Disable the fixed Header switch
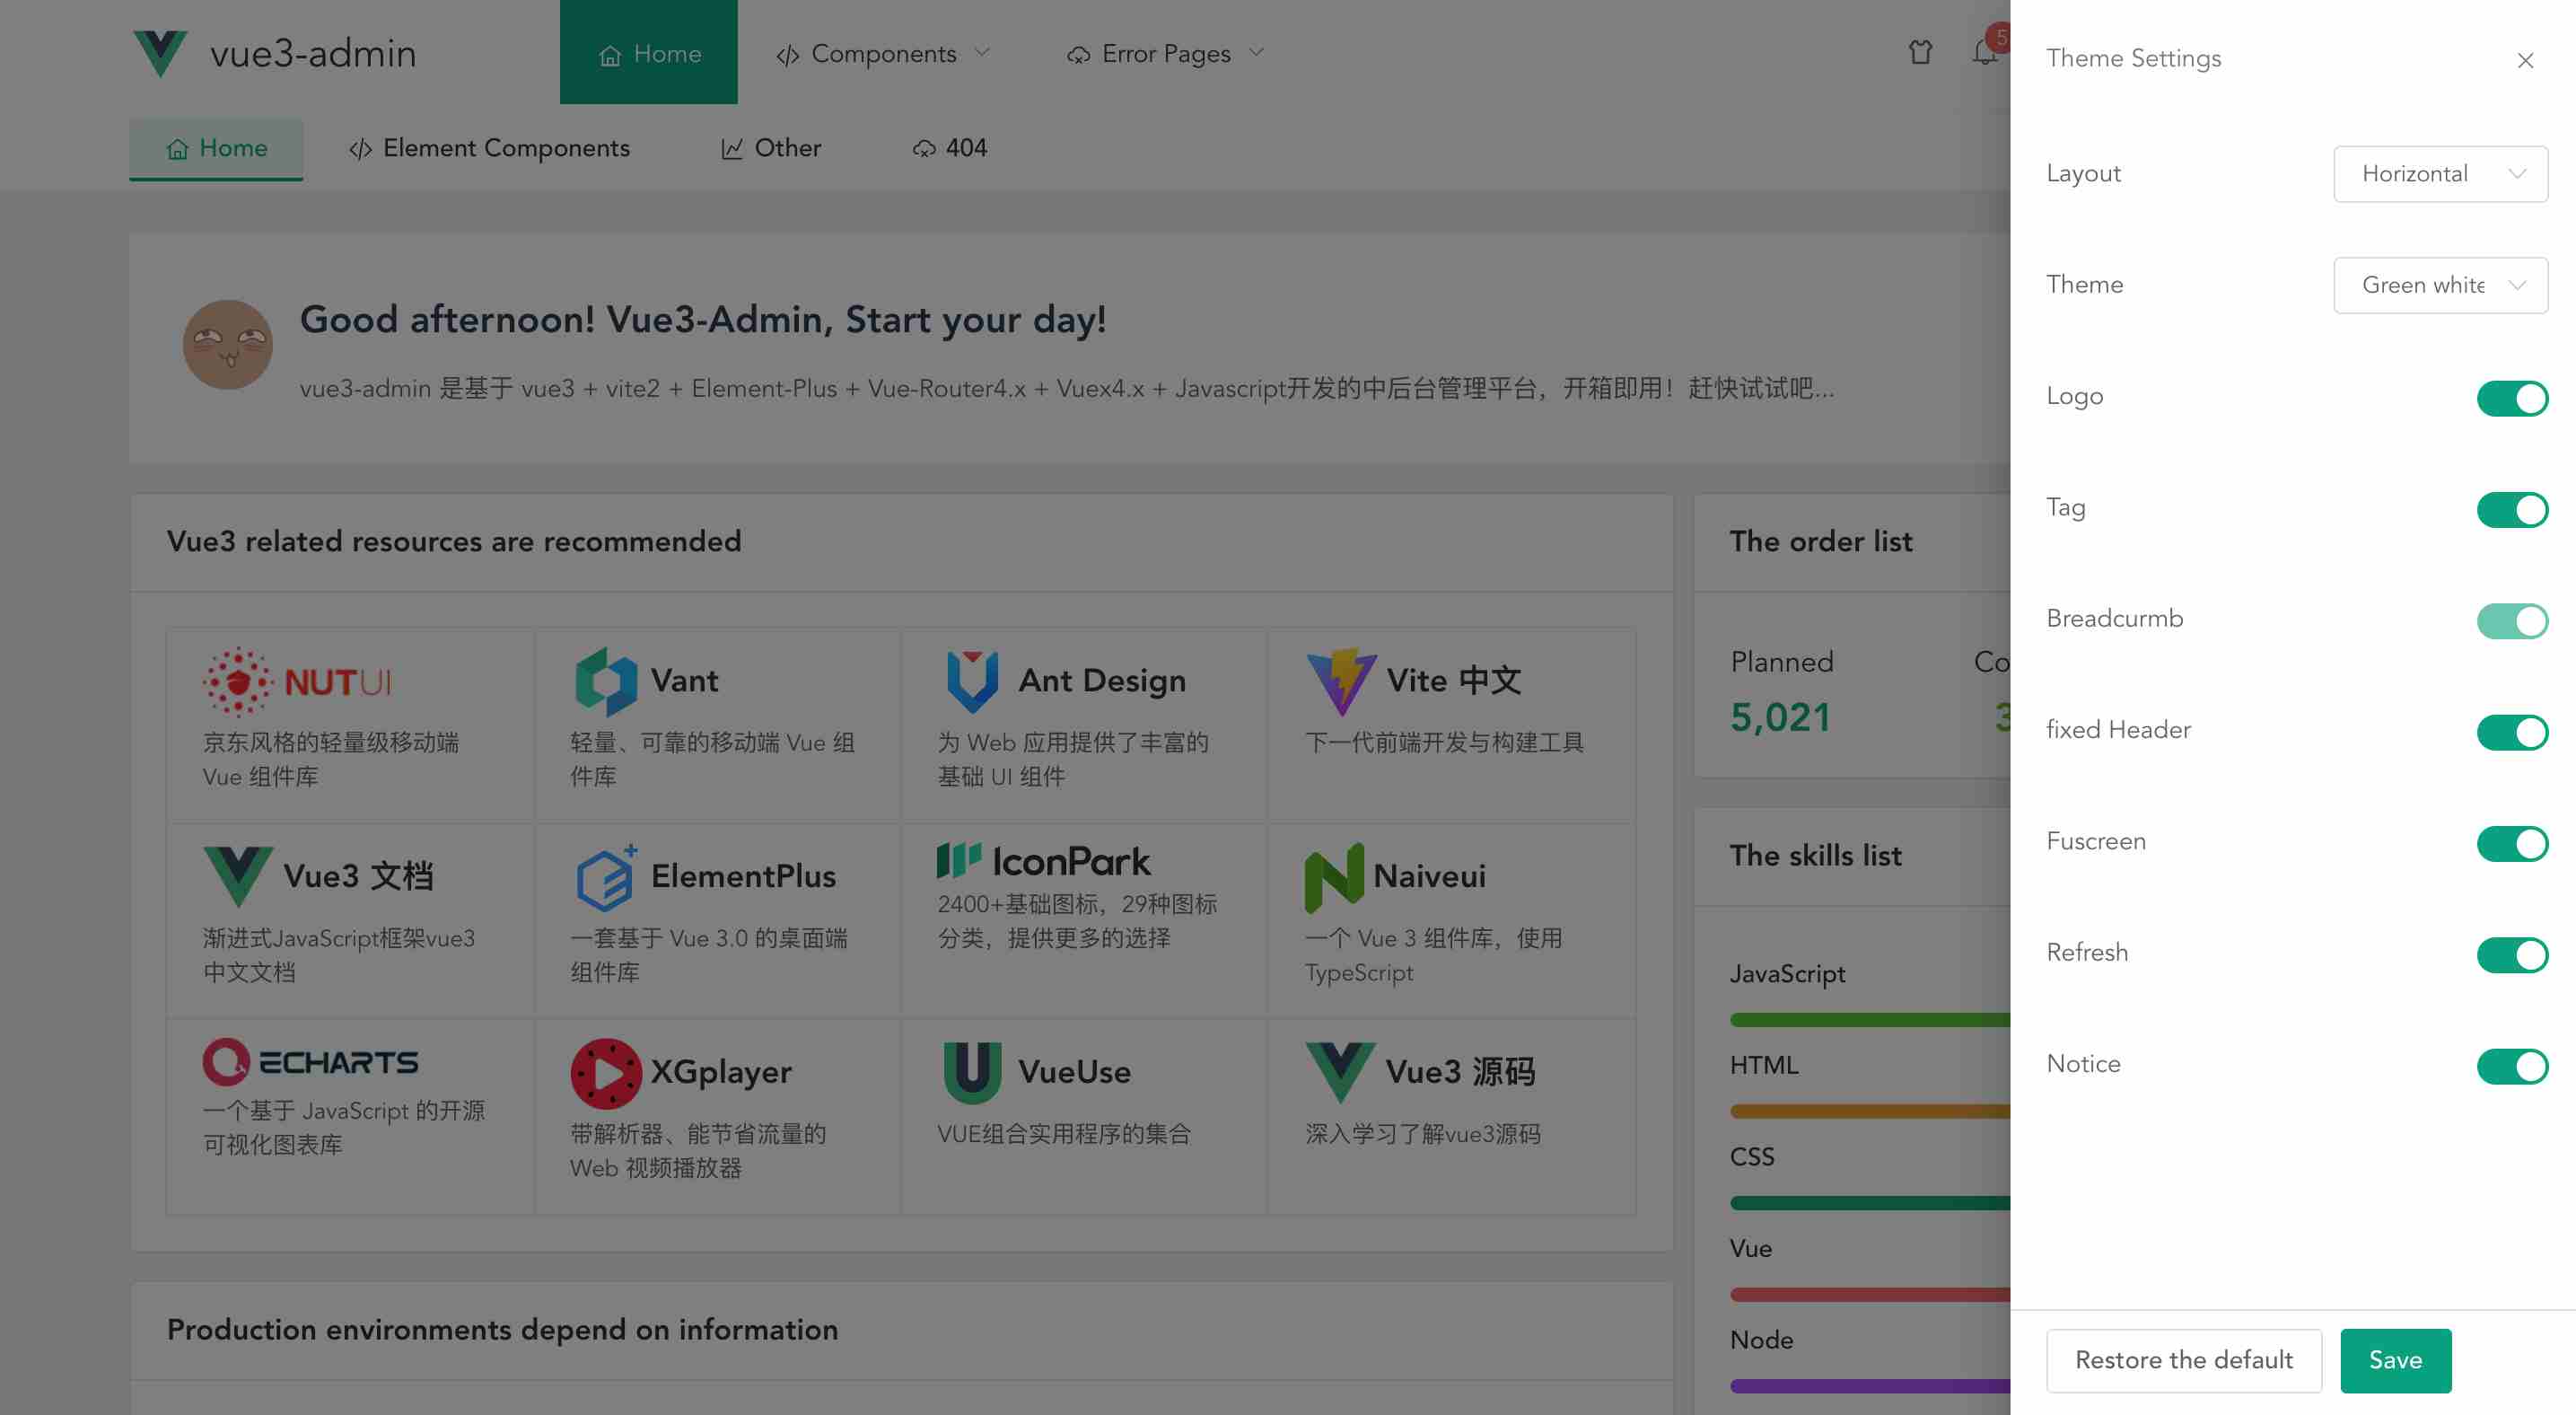 click(x=2511, y=732)
